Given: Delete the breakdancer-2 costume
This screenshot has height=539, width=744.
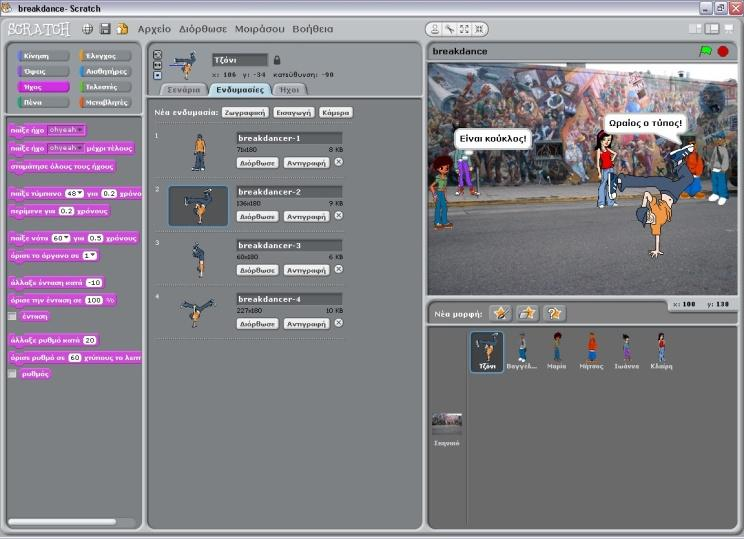Looking at the screenshot, I should 338,215.
